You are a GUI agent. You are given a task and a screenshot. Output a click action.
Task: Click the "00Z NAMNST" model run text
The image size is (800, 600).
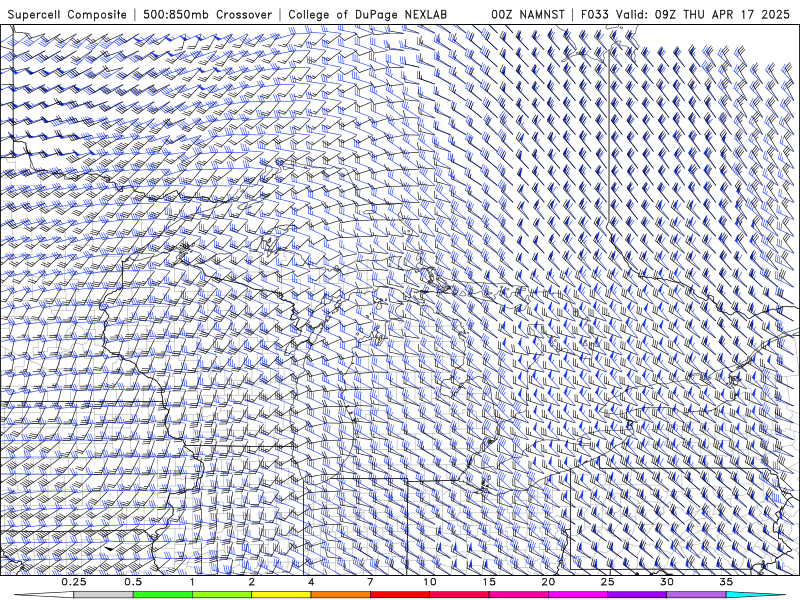(x=528, y=14)
